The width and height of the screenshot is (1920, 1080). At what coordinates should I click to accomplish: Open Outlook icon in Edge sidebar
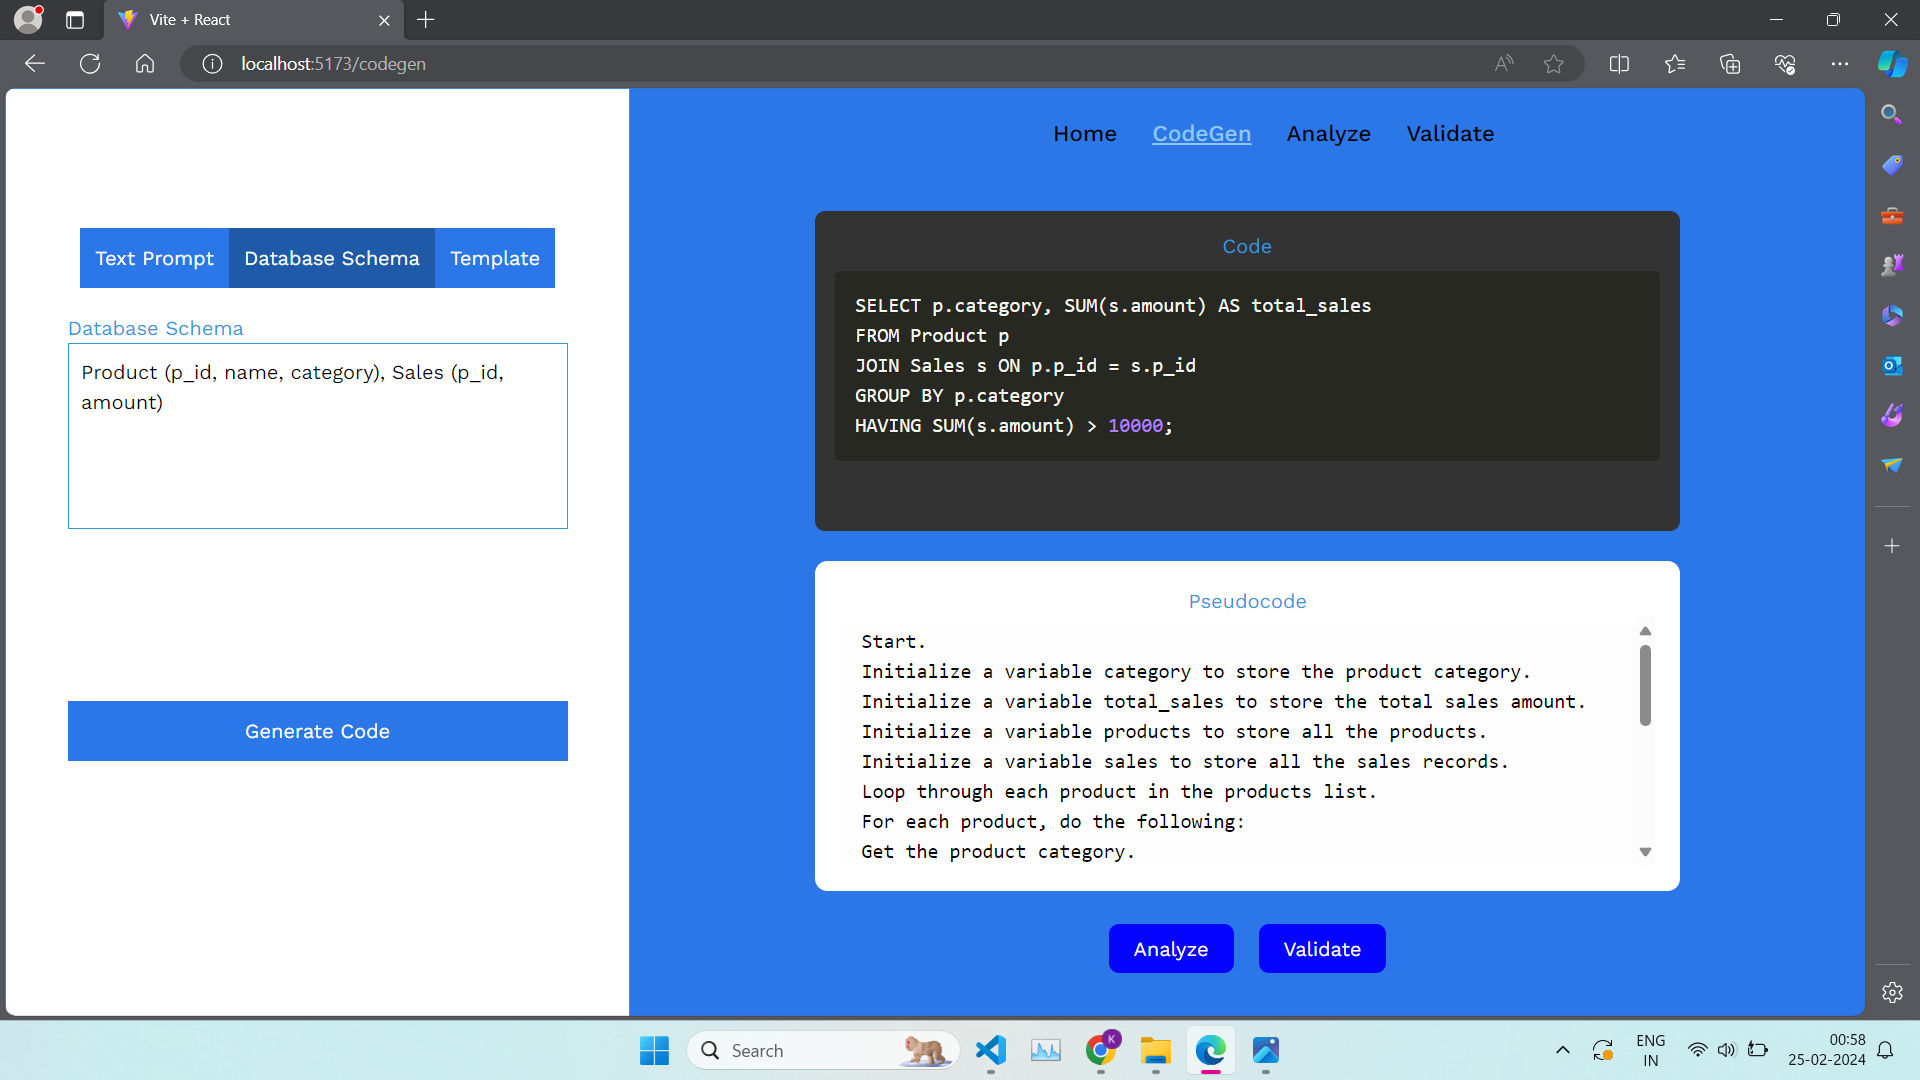tap(1891, 366)
